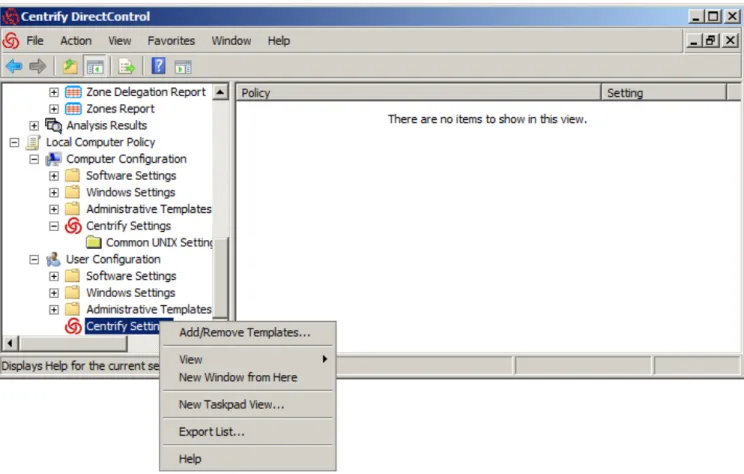The width and height of the screenshot is (744, 474).
Task: Select Software Settings under Computer Configuration
Action: [131, 176]
